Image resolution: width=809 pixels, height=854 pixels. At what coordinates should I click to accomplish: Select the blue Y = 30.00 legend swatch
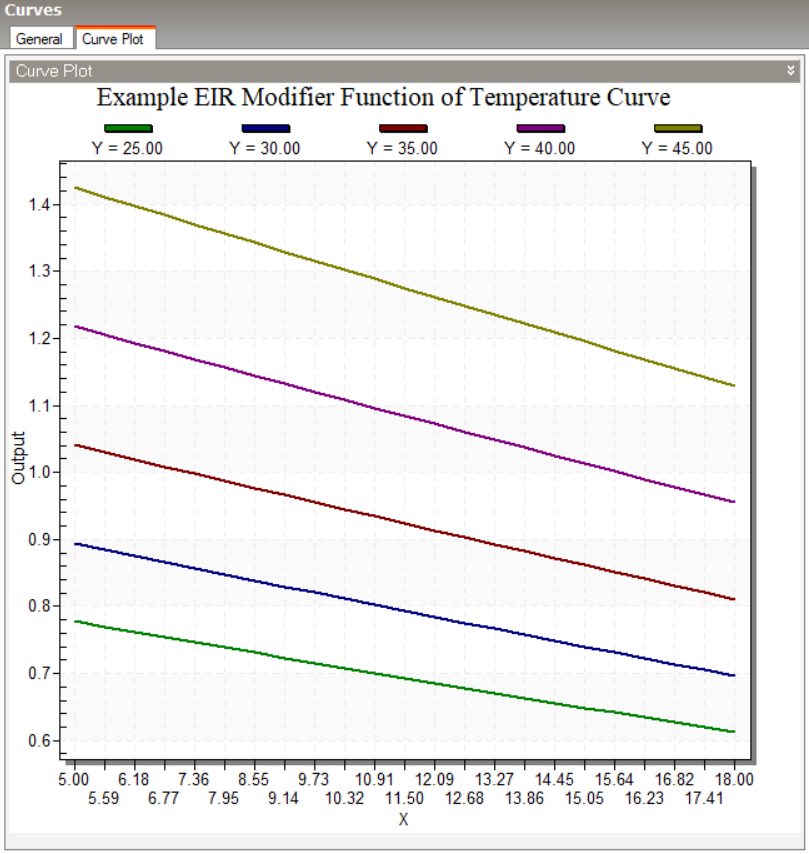(x=266, y=128)
